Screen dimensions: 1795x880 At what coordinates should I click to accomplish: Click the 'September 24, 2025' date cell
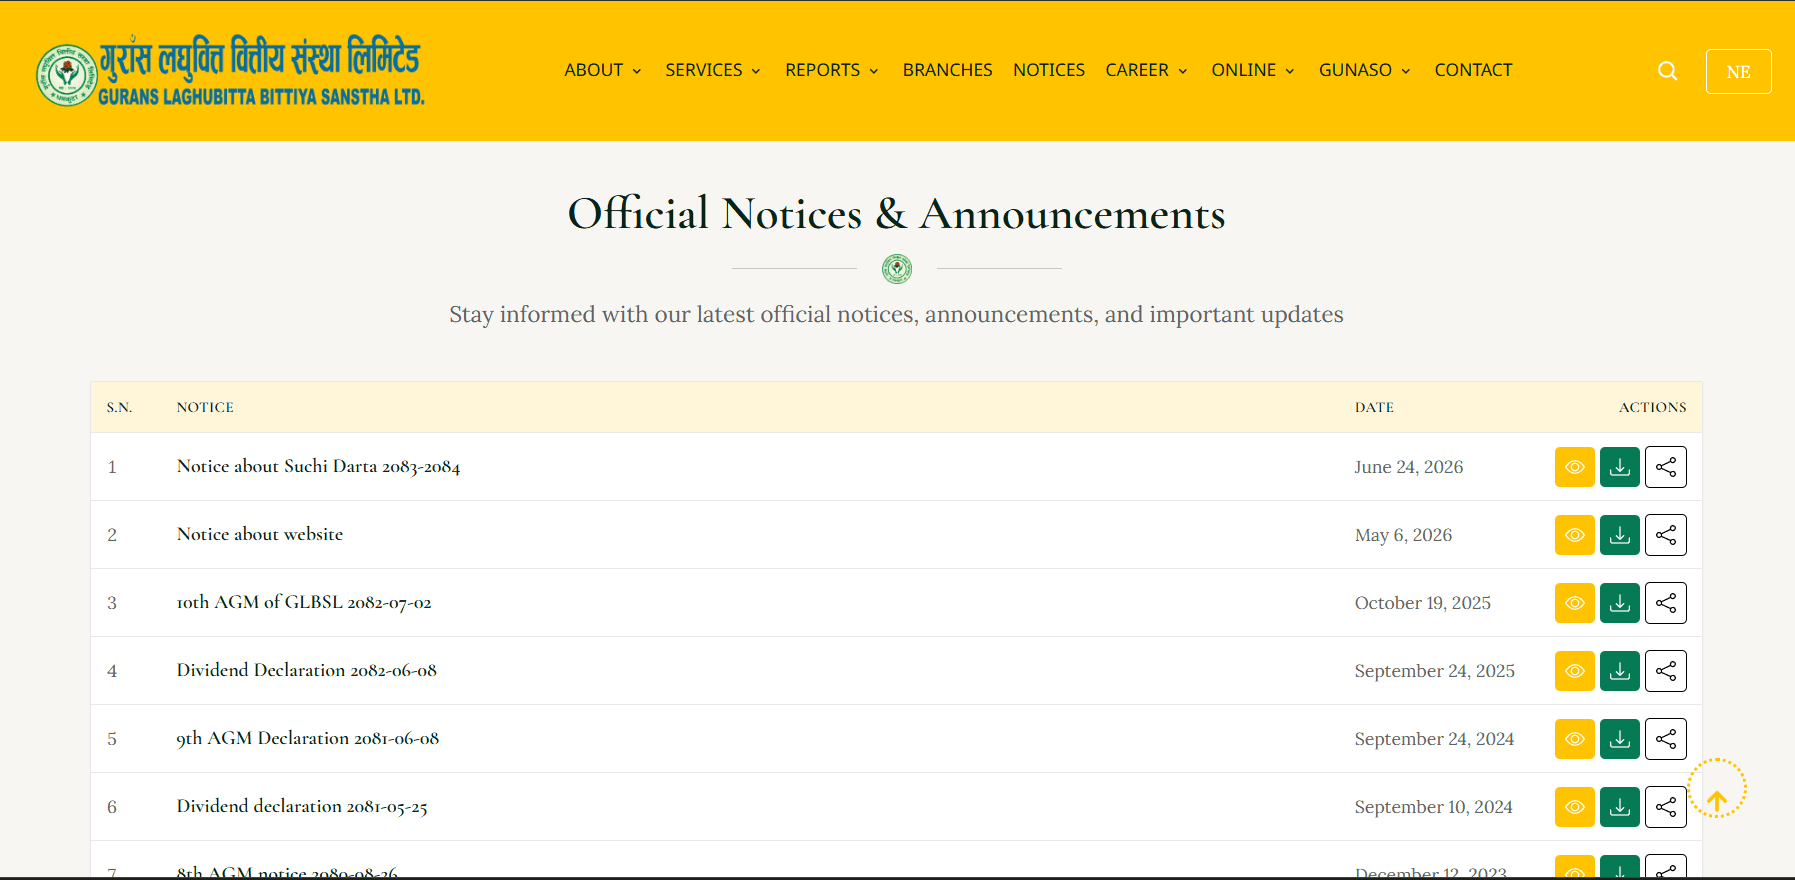1434,671
